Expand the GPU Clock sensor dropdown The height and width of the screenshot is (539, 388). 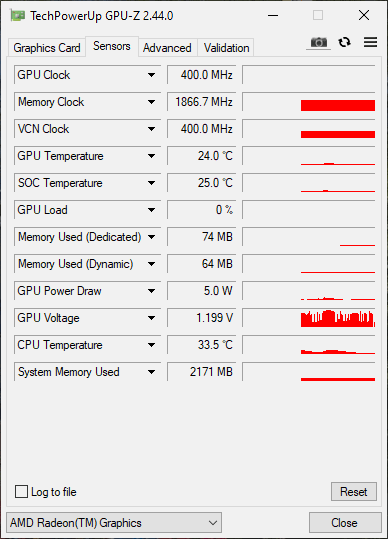151,75
